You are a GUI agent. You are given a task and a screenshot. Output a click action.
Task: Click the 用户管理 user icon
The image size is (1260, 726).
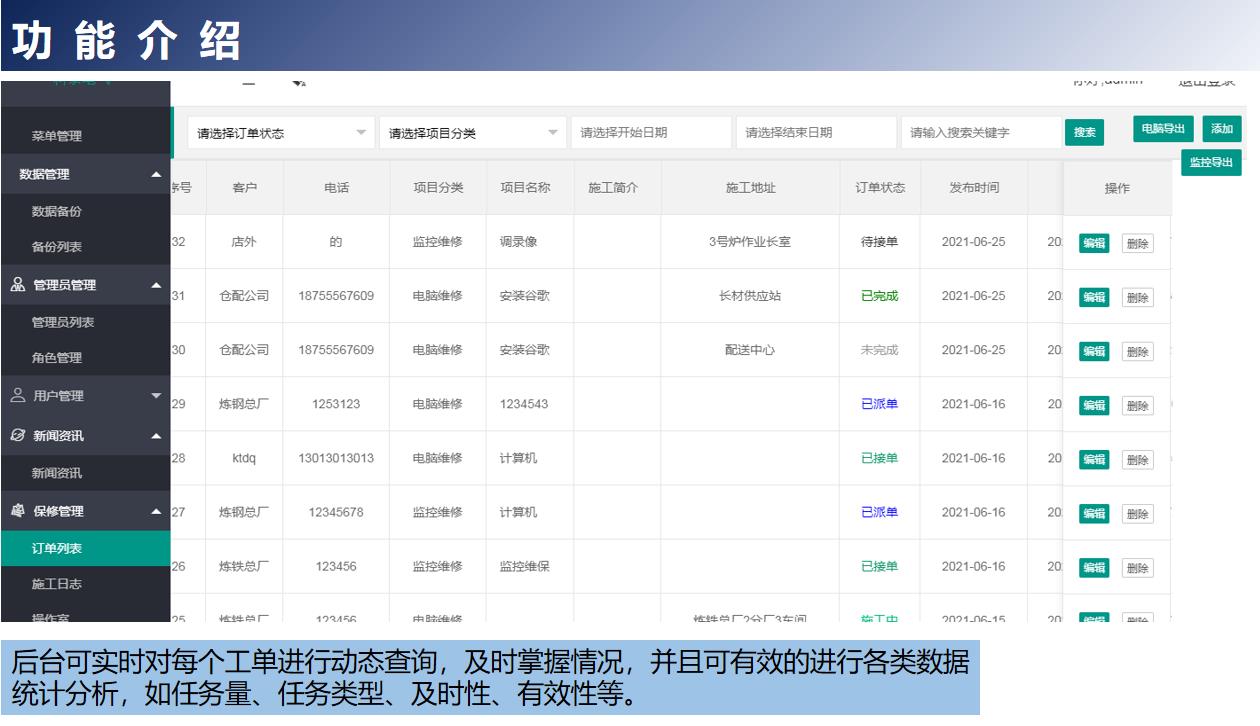coord(19,396)
